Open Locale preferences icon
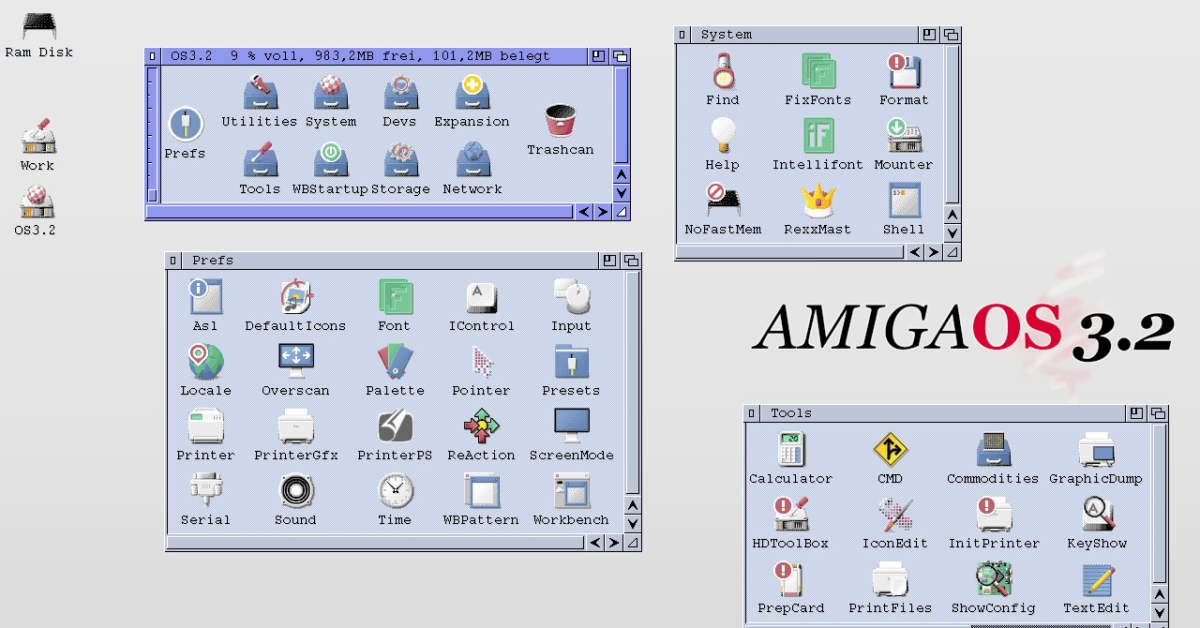 pyautogui.click(x=205, y=362)
